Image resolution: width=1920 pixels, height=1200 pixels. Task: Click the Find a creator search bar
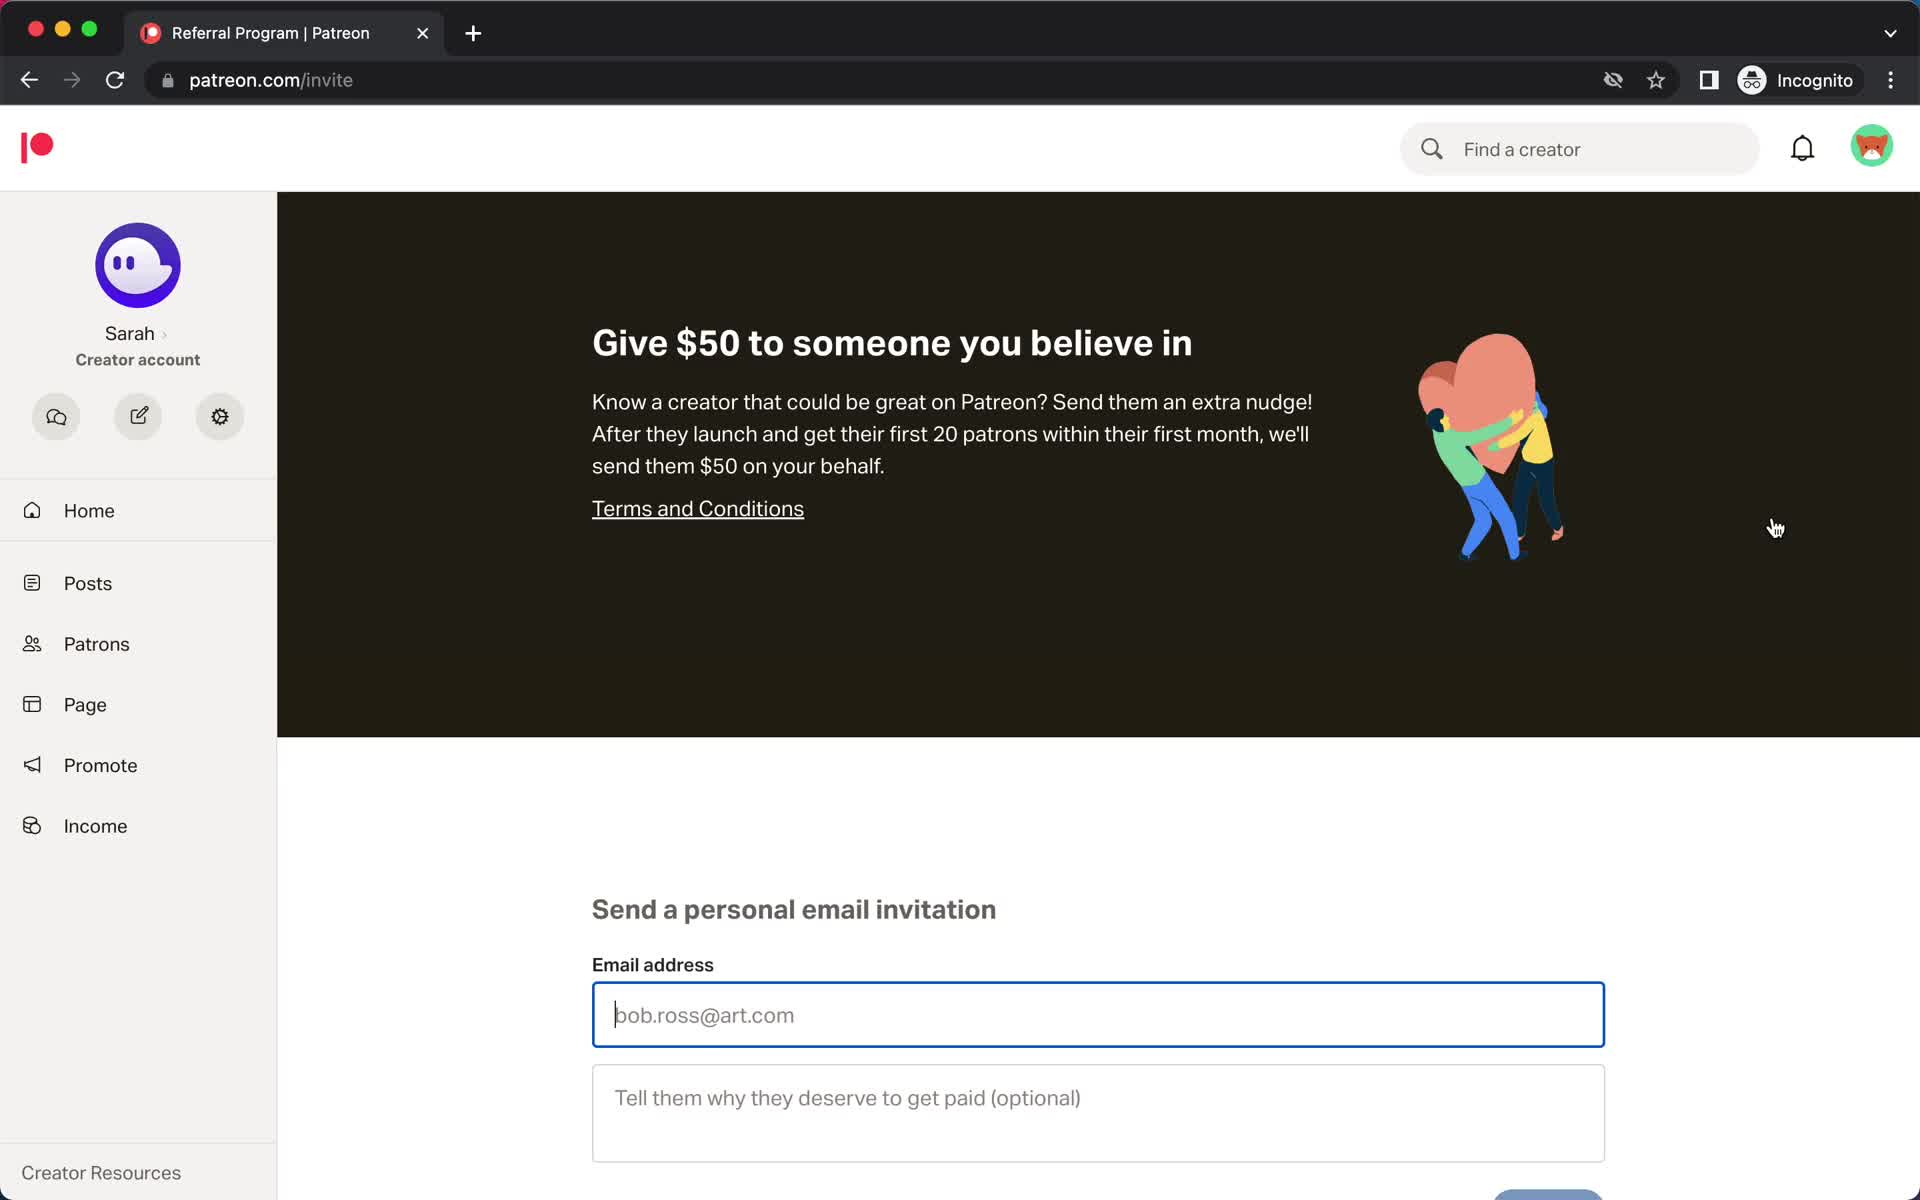coord(1579,148)
